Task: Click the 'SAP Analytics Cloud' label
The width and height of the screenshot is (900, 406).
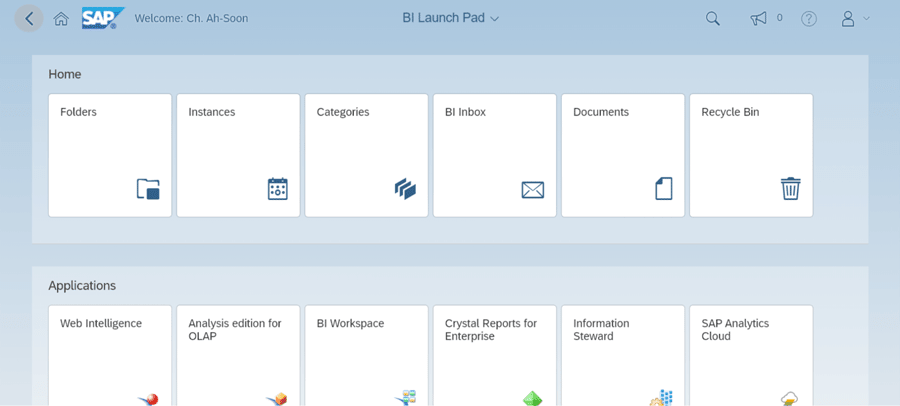Action: [735, 330]
